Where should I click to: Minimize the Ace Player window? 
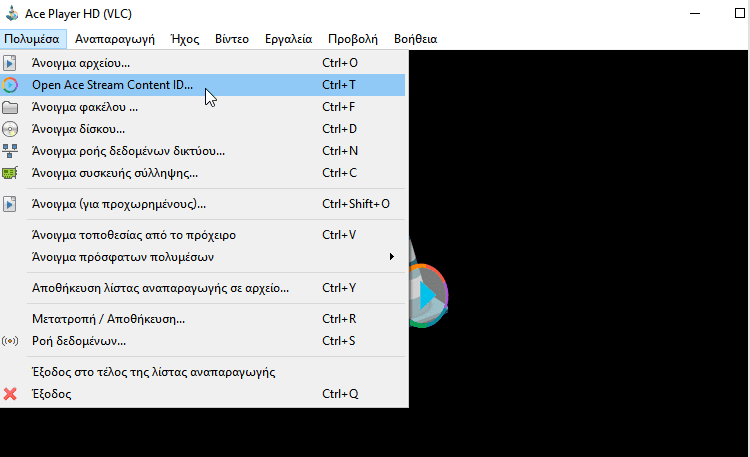695,13
